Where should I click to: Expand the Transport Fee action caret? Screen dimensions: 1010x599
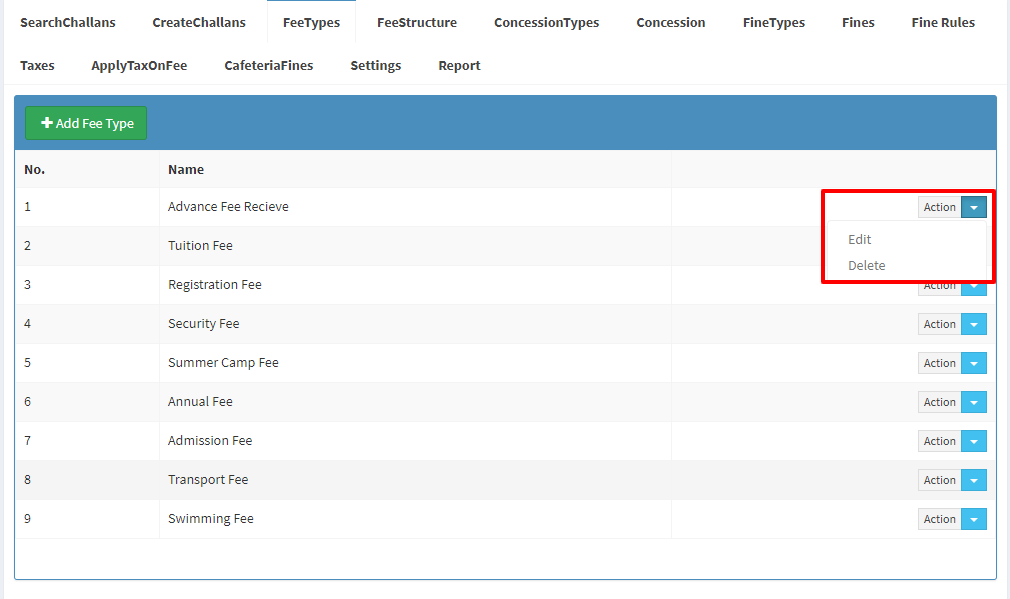tap(974, 480)
